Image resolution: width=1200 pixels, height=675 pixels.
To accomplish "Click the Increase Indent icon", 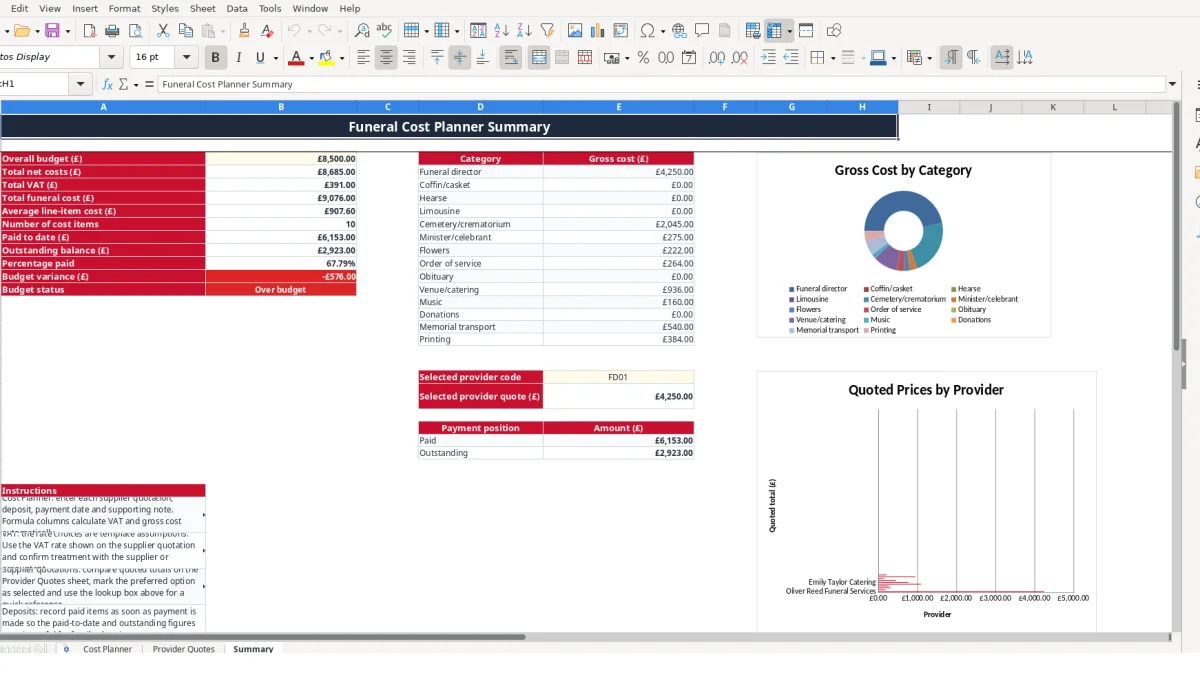I will tap(768, 58).
